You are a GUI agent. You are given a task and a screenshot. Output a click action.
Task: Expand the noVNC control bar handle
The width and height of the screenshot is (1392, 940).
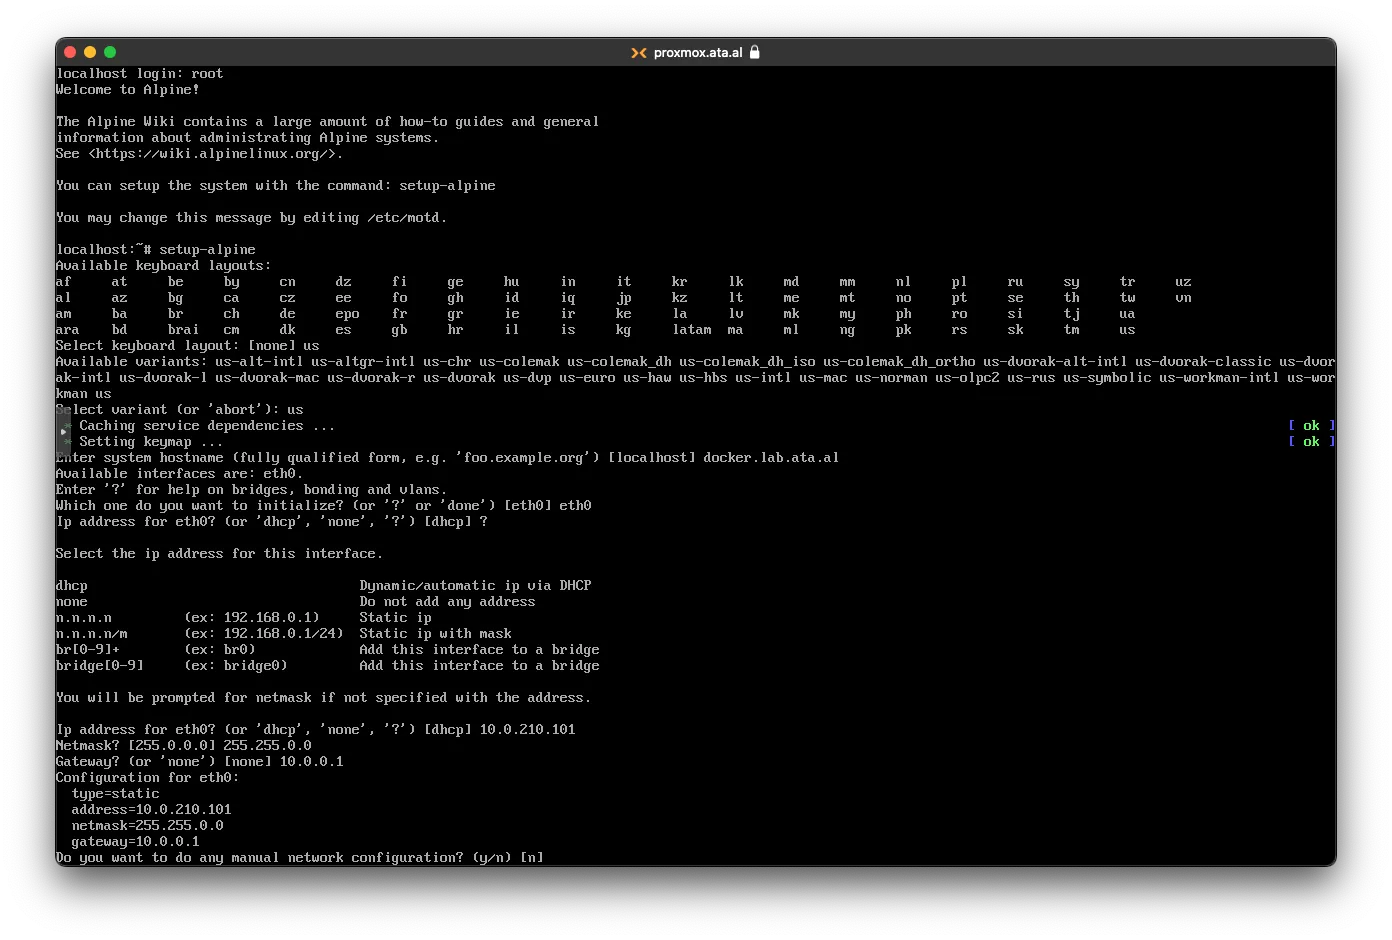(63, 432)
